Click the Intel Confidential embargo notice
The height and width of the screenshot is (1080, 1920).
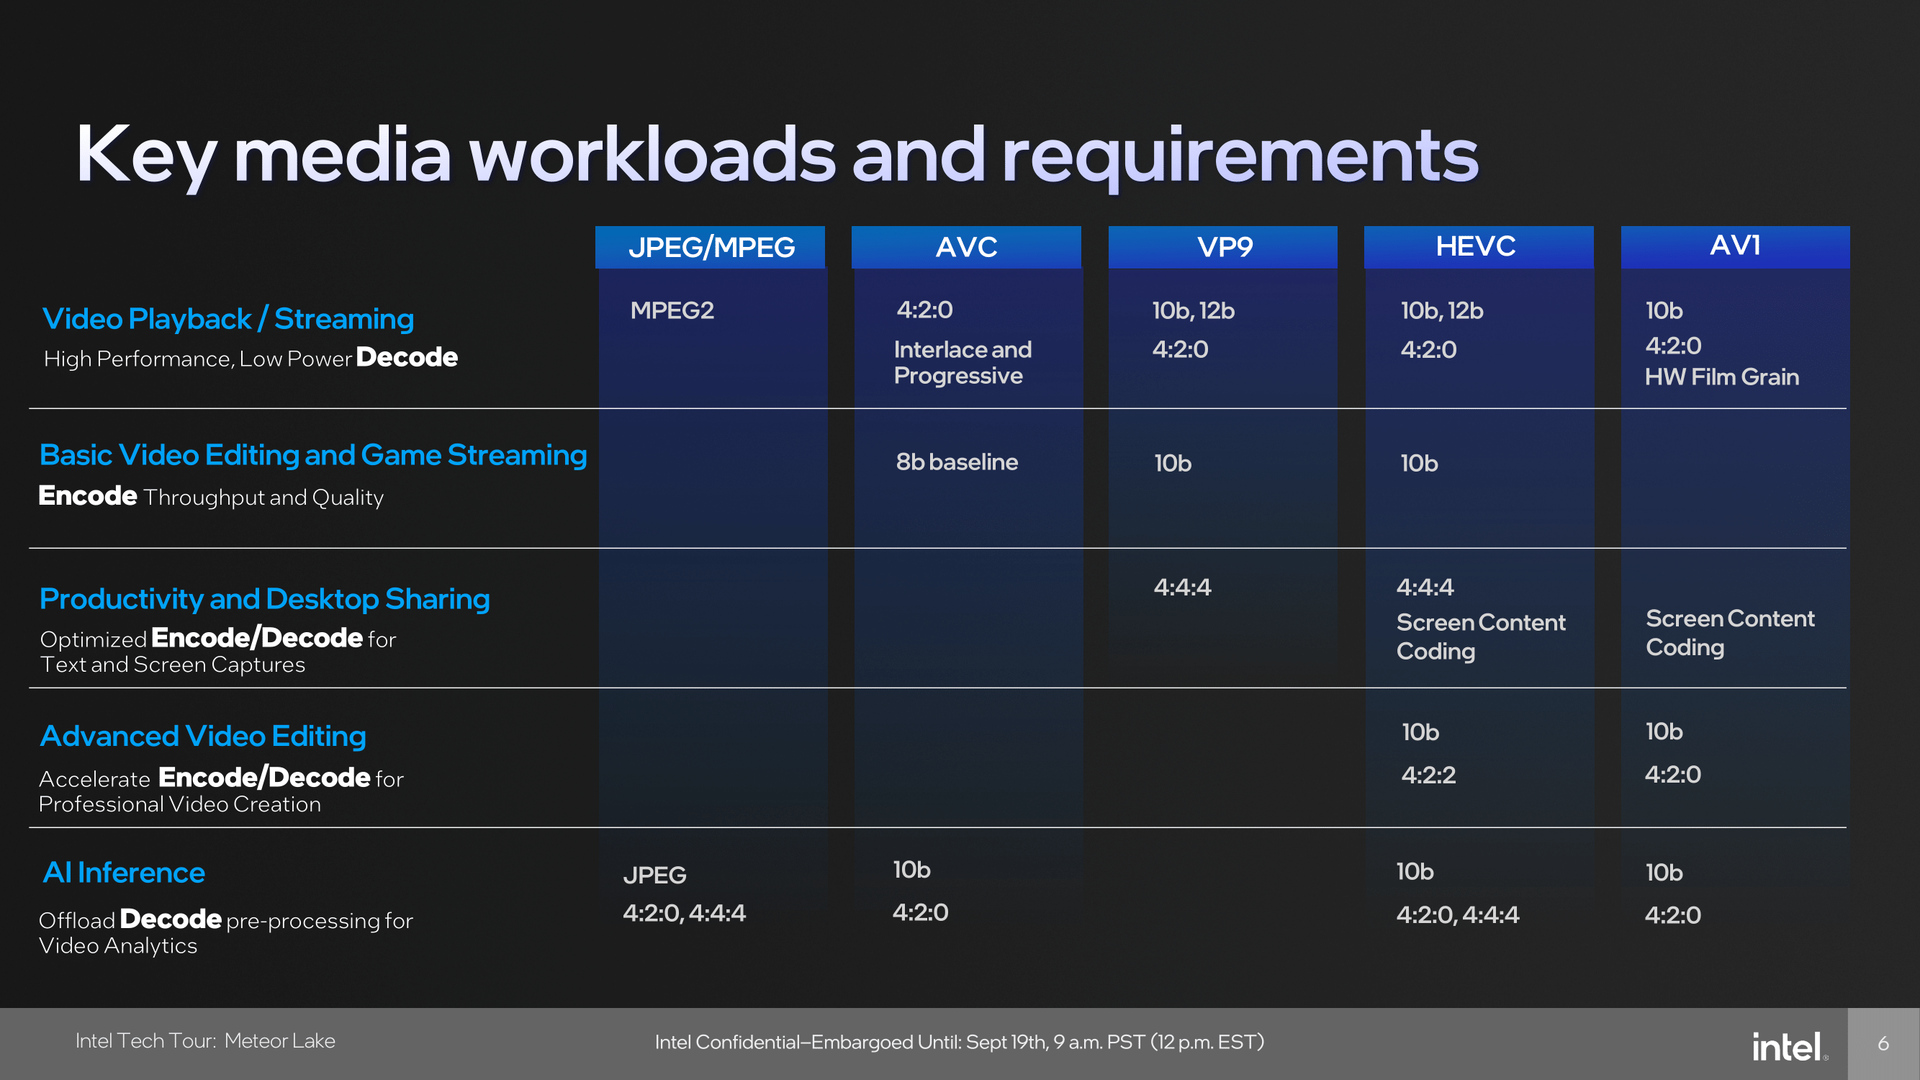[959, 1041]
